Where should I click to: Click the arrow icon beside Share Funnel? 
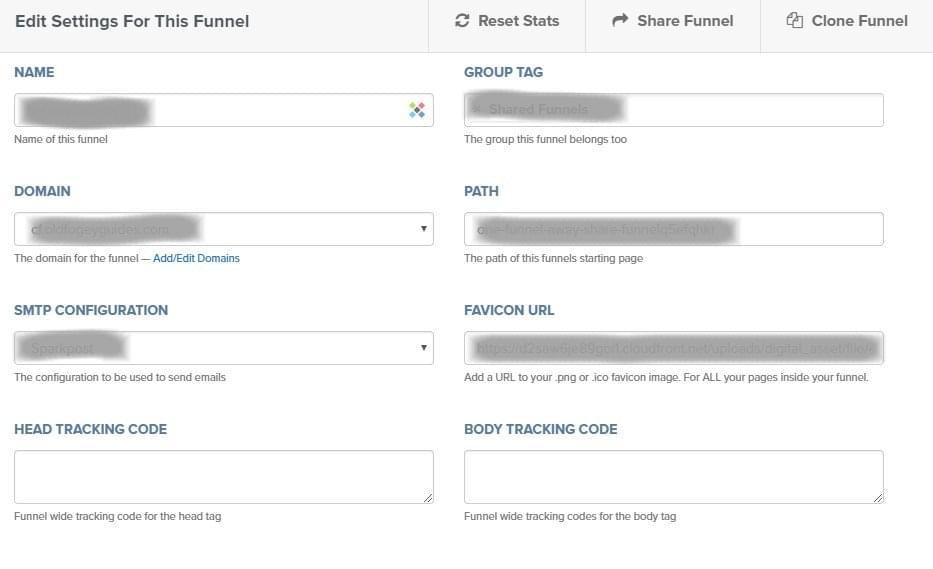[620, 21]
